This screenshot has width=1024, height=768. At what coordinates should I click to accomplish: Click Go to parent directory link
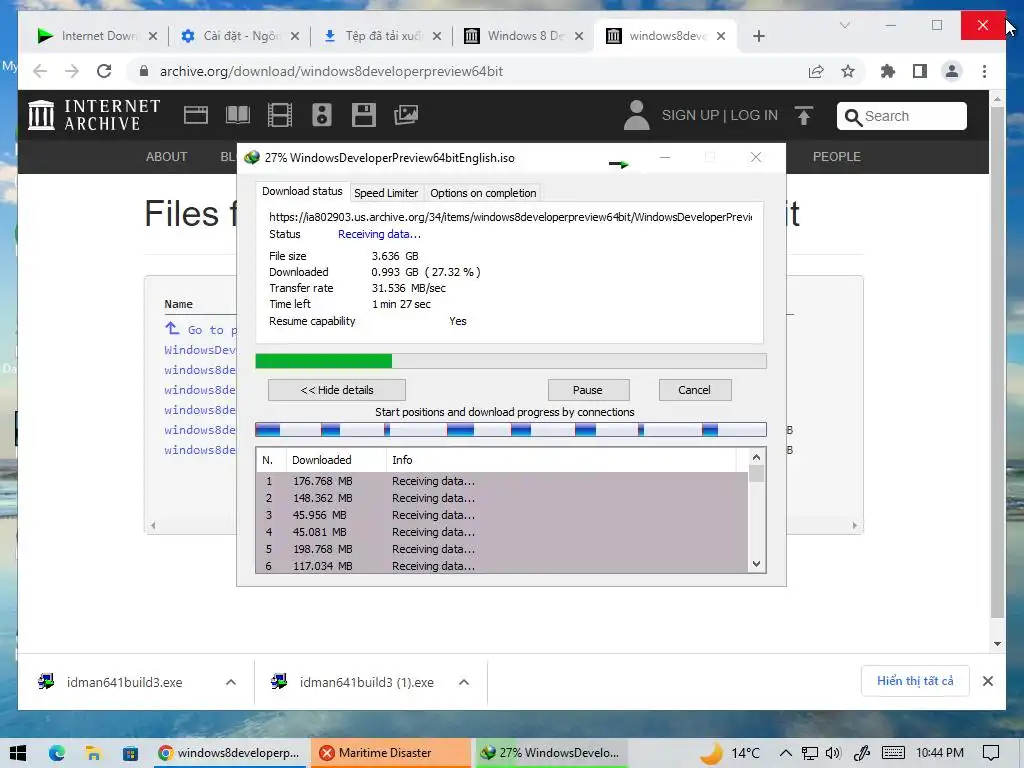point(200,329)
